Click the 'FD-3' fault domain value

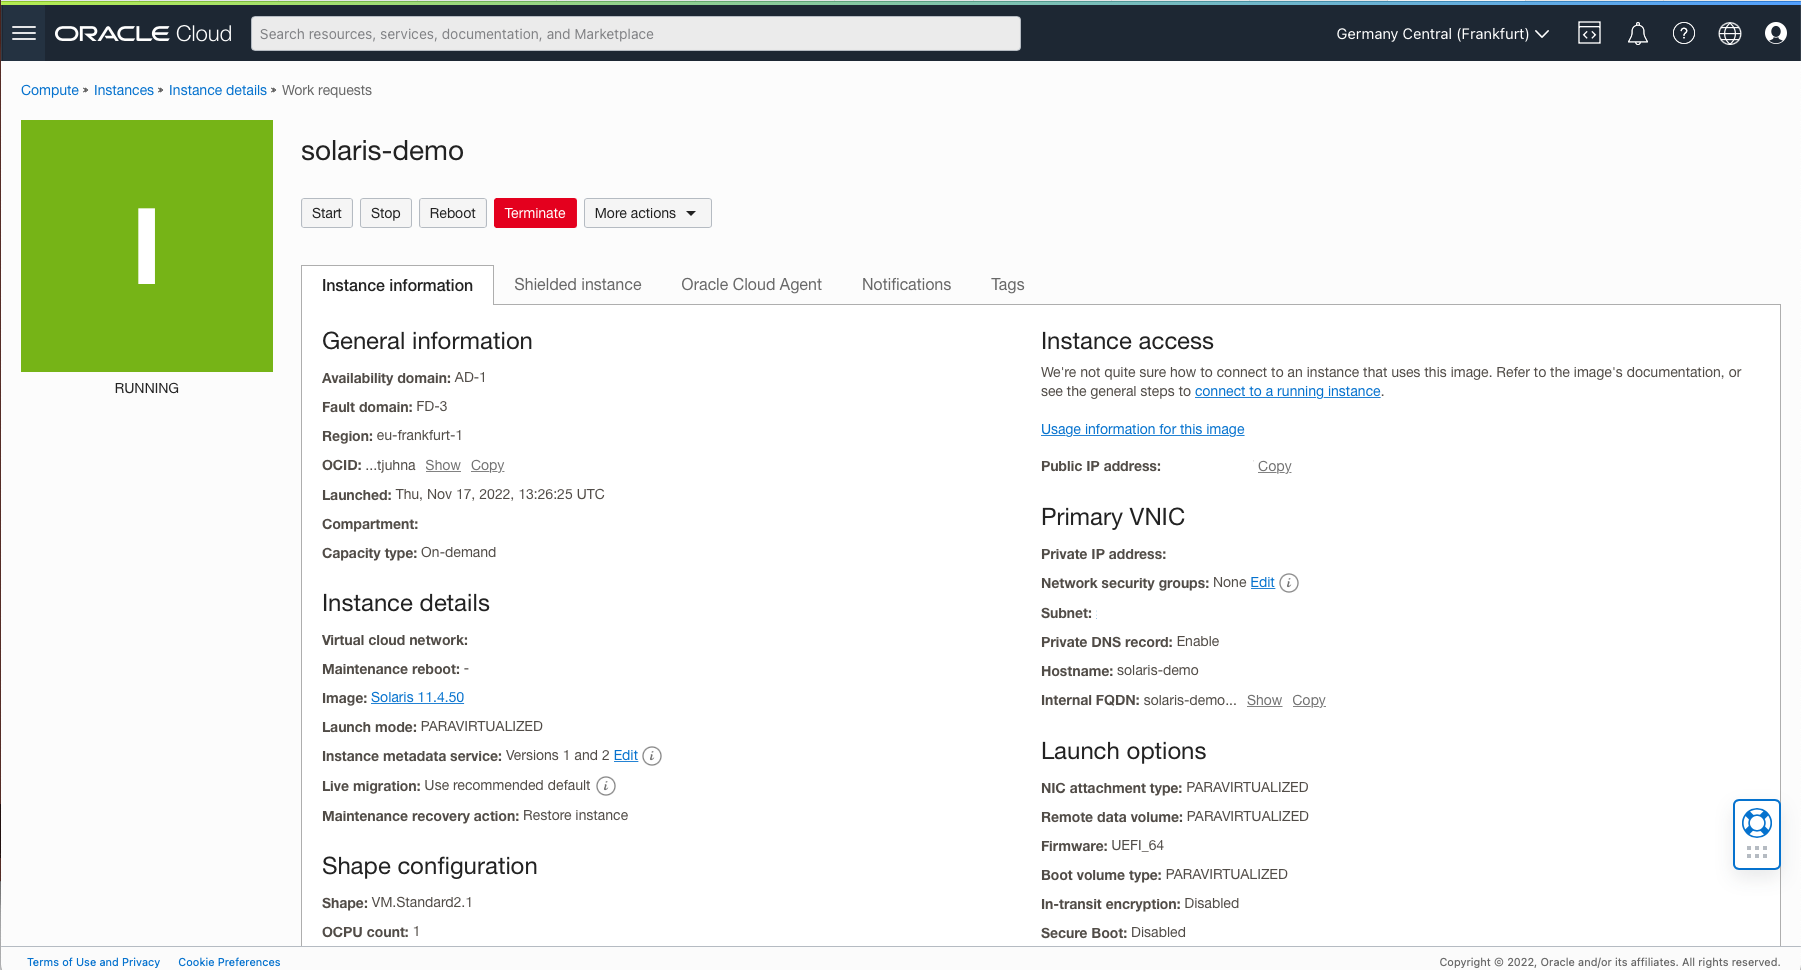pos(432,406)
